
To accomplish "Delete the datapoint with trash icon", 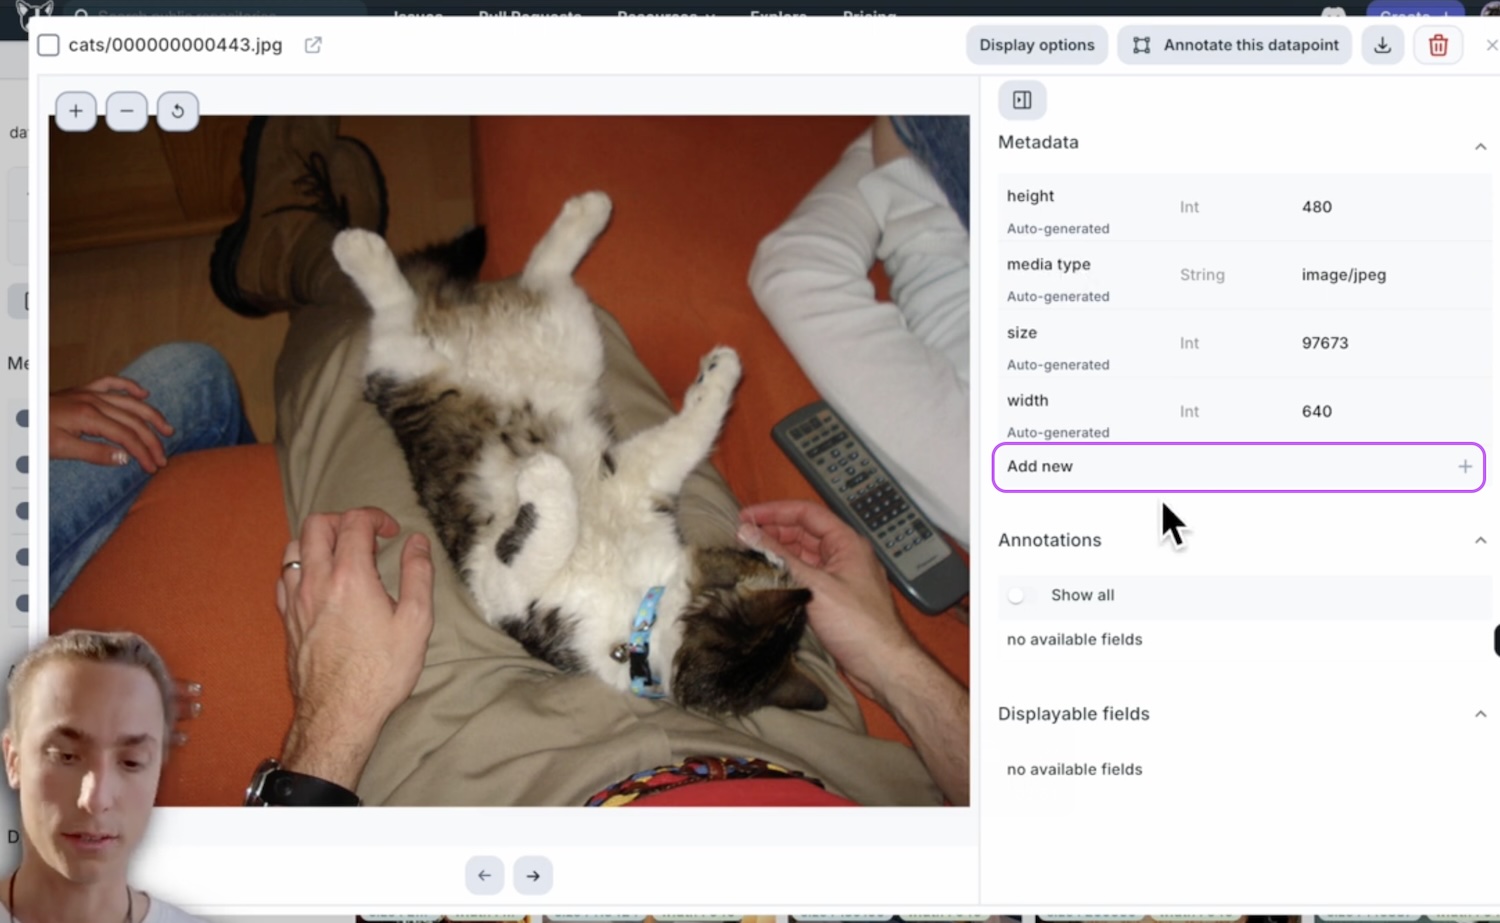I will coord(1438,45).
